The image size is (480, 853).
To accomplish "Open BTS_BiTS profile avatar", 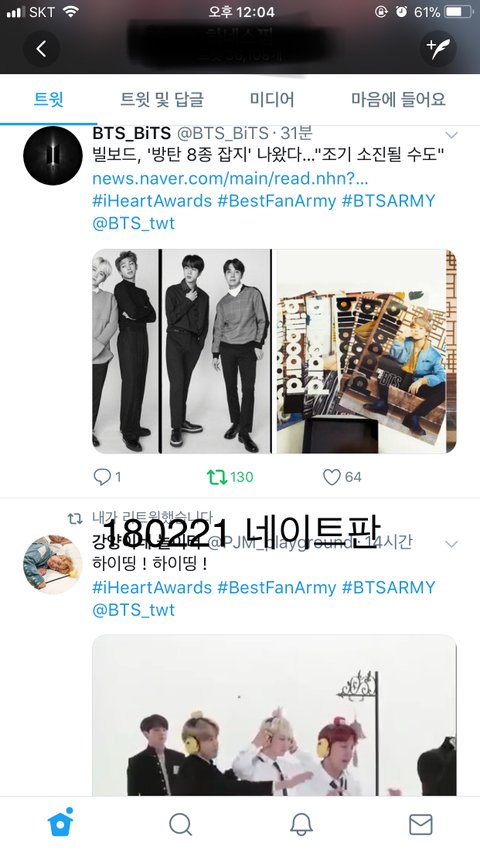I will (x=53, y=156).
